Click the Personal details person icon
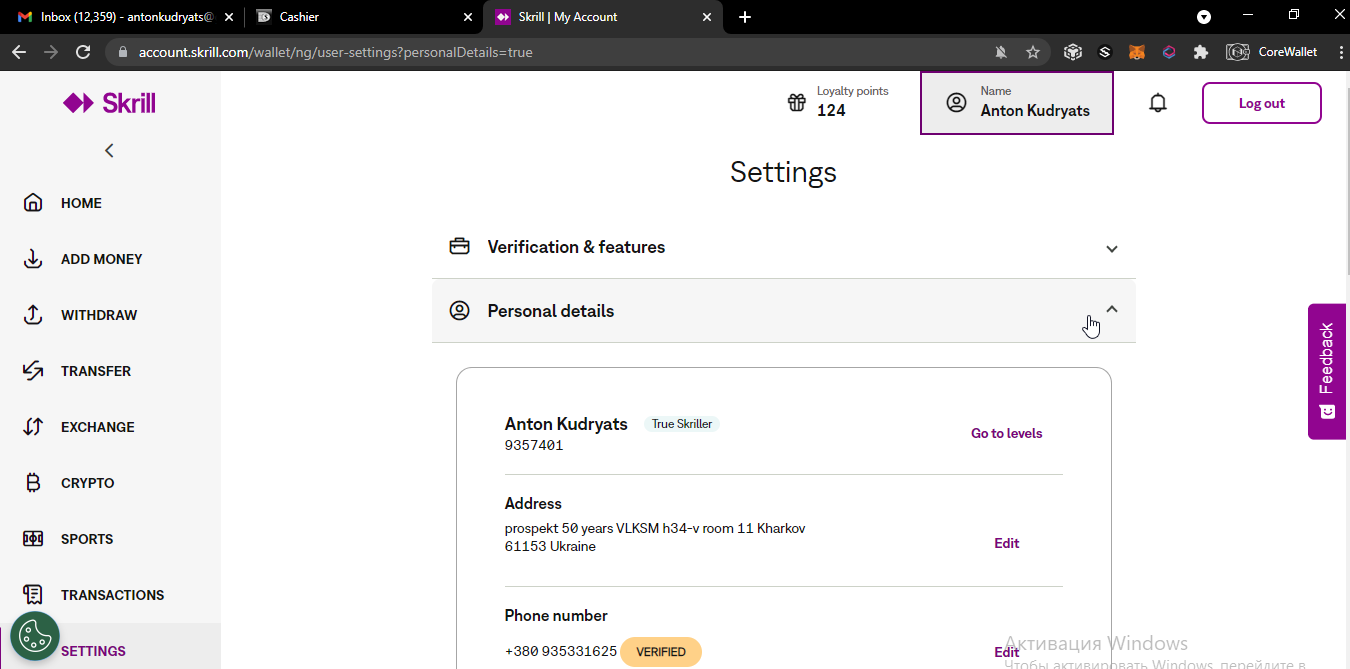The image size is (1350, 669). [459, 310]
